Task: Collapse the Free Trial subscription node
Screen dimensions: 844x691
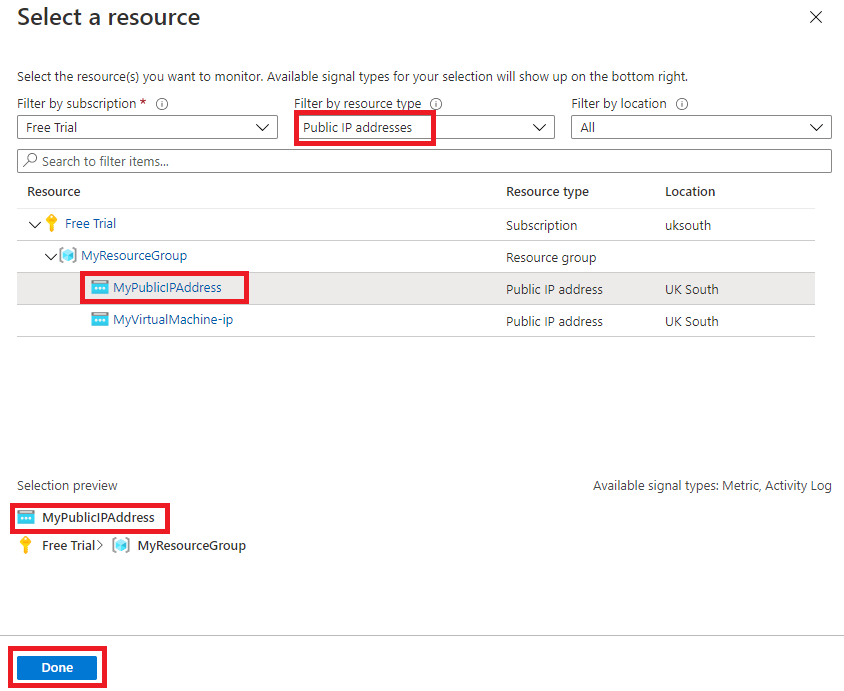Action: [36, 224]
